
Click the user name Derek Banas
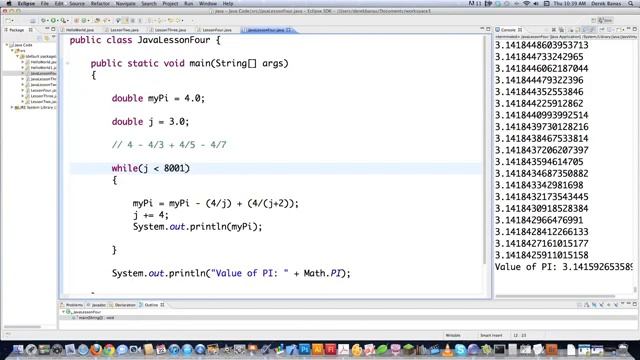[606, 3]
